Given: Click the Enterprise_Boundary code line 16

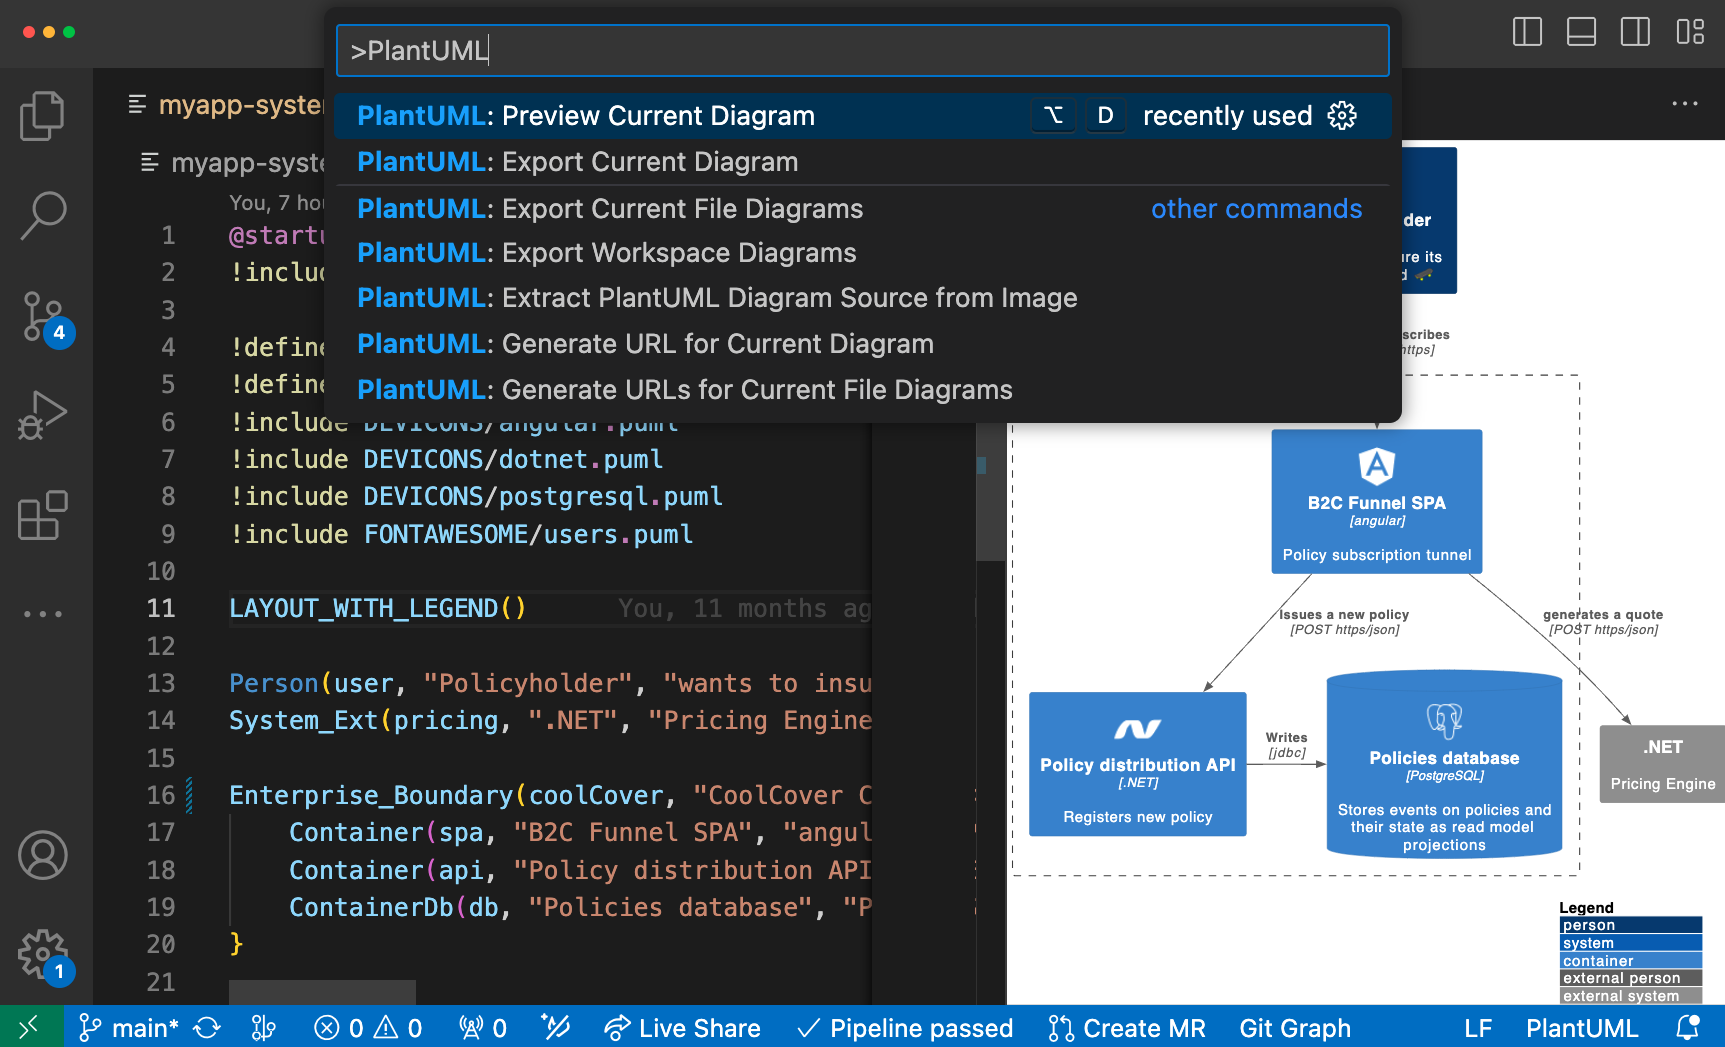Looking at the screenshot, I should click(x=550, y=795).
